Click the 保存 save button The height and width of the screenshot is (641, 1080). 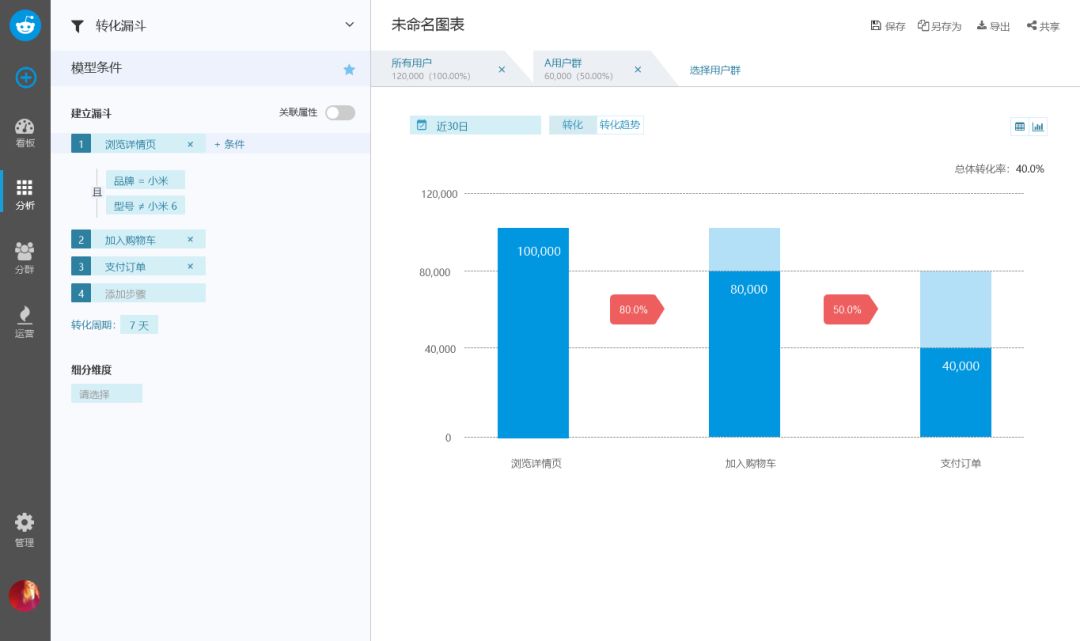click(888, 26)
